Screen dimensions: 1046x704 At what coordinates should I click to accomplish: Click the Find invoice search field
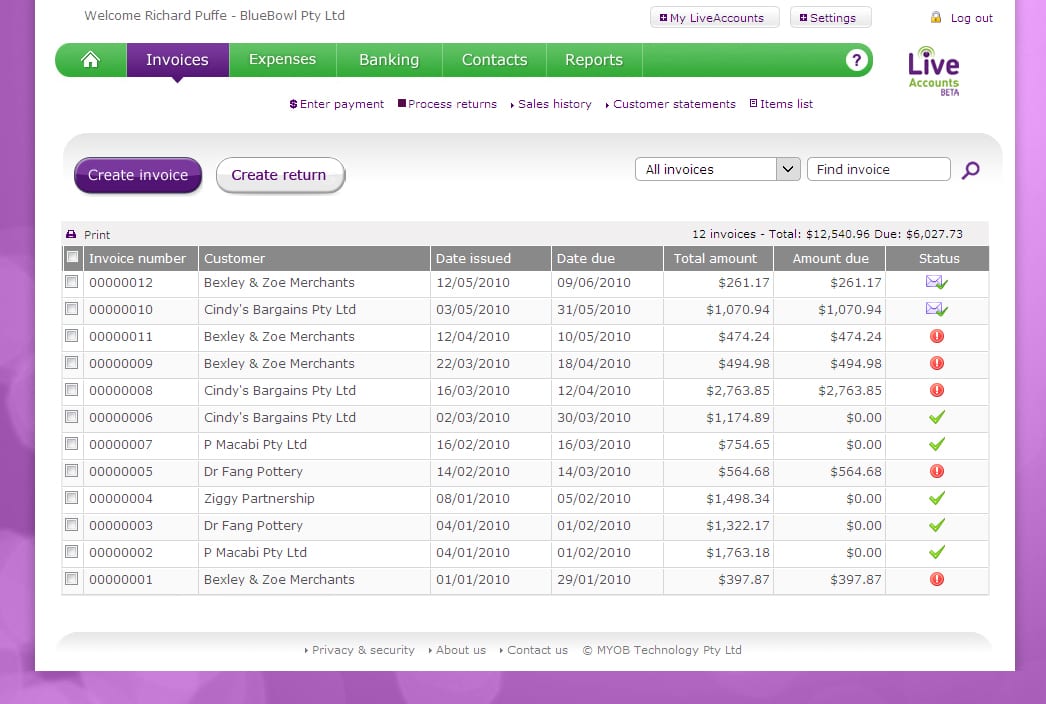pyautogui.click(x=879, y=169)
